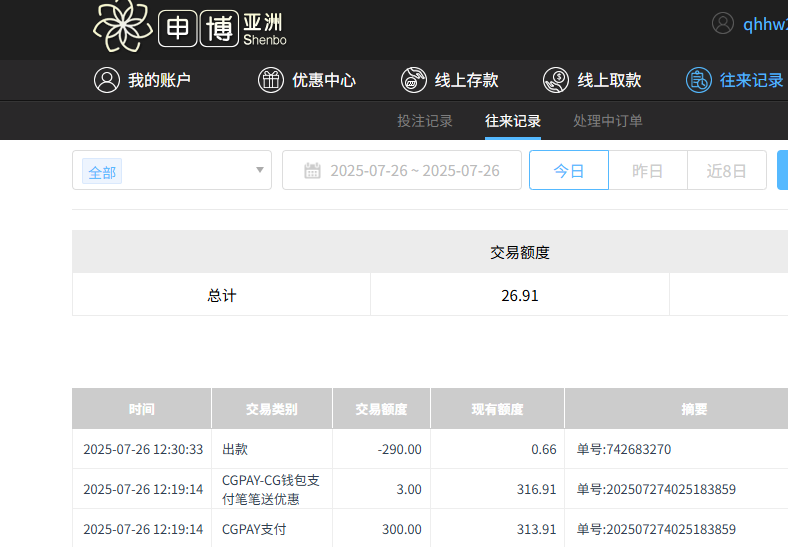Click the 我的账户 person icon
This screenshot has width=788, height=547.
point(107,80)
